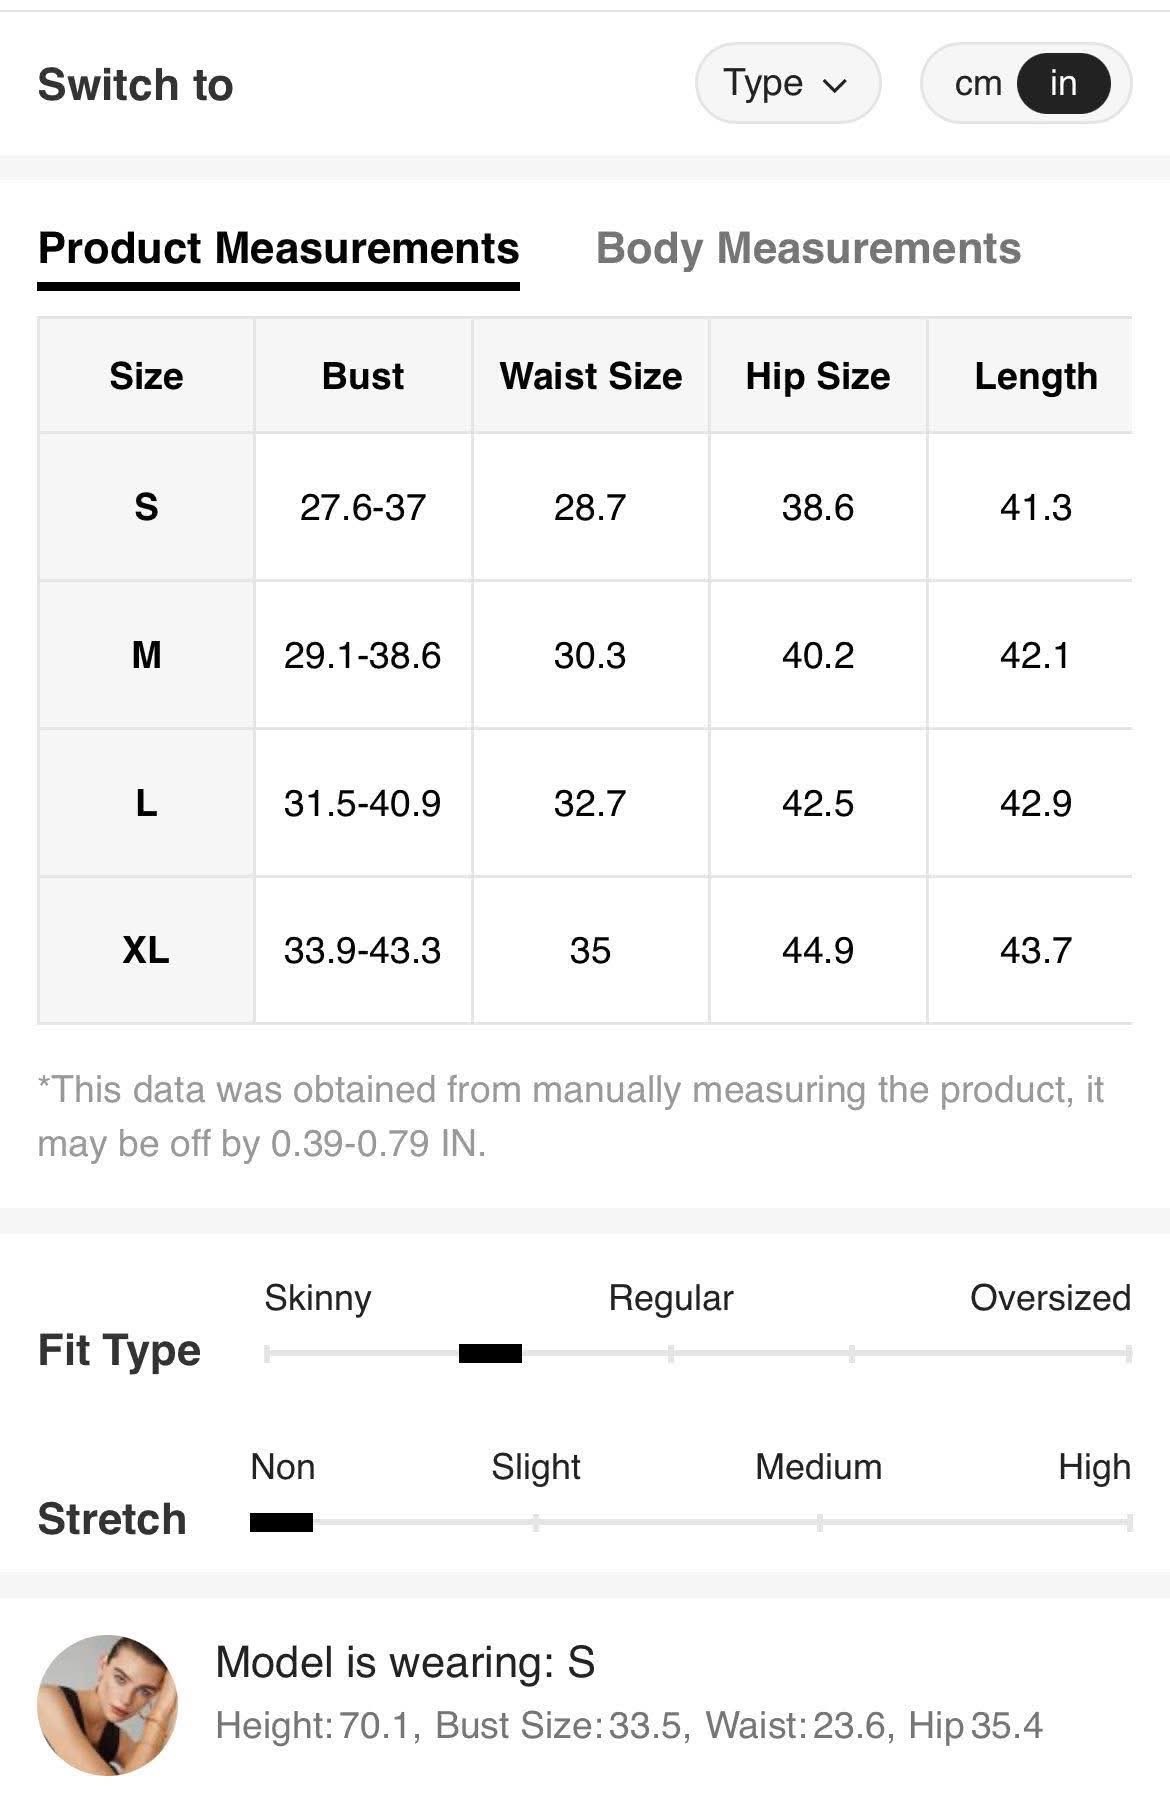Open the Type dropdown
This screenshot has height=1798, width=1170.
(787, 83)
